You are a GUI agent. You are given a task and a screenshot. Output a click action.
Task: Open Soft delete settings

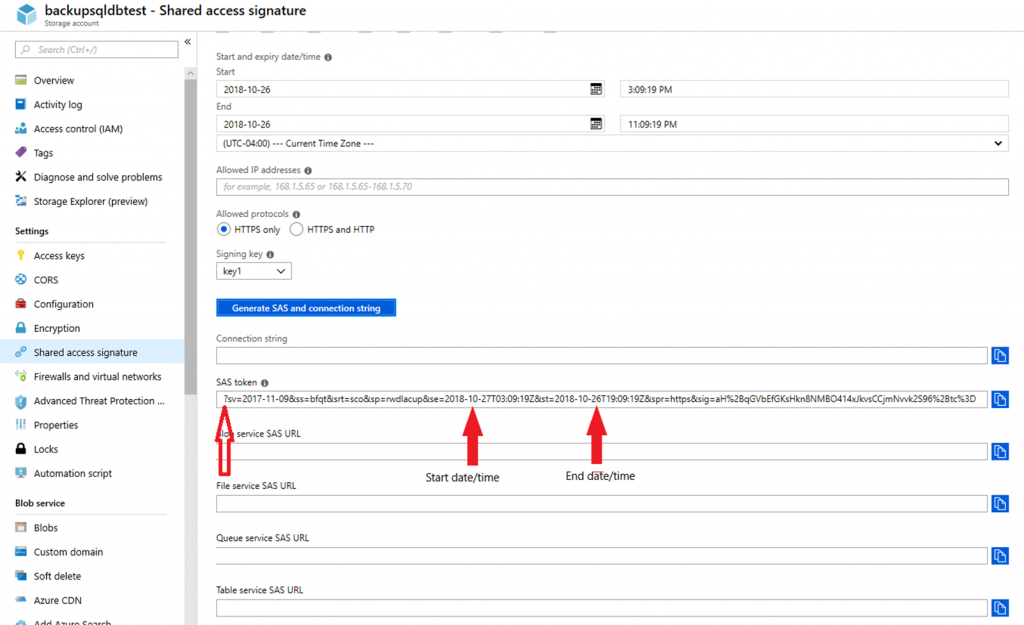pos(57,575)
